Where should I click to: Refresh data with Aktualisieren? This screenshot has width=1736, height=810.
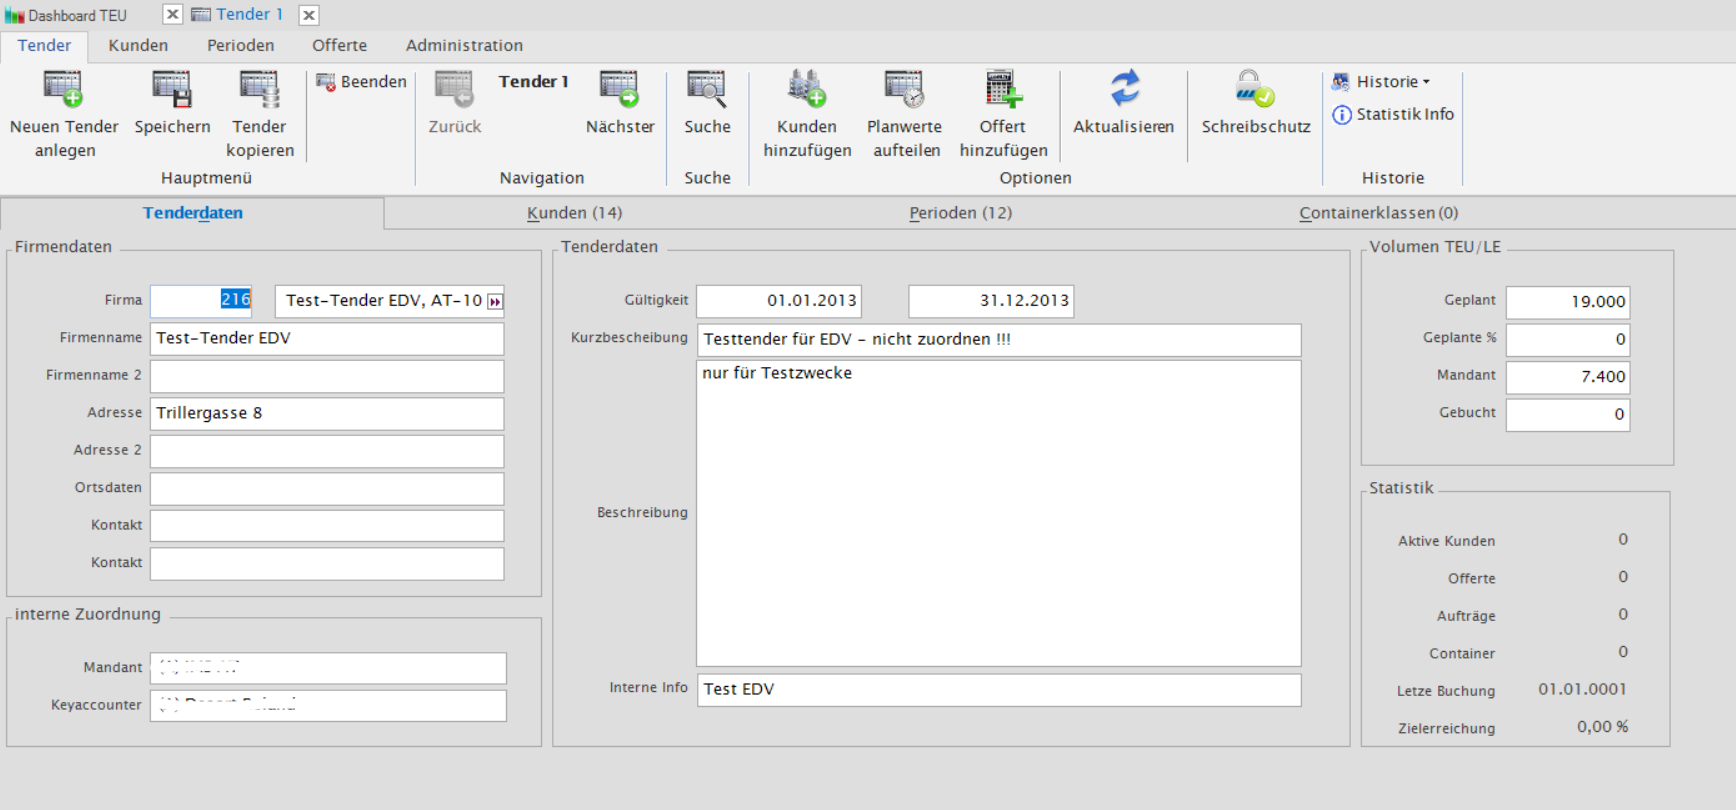click(1124, 90)
